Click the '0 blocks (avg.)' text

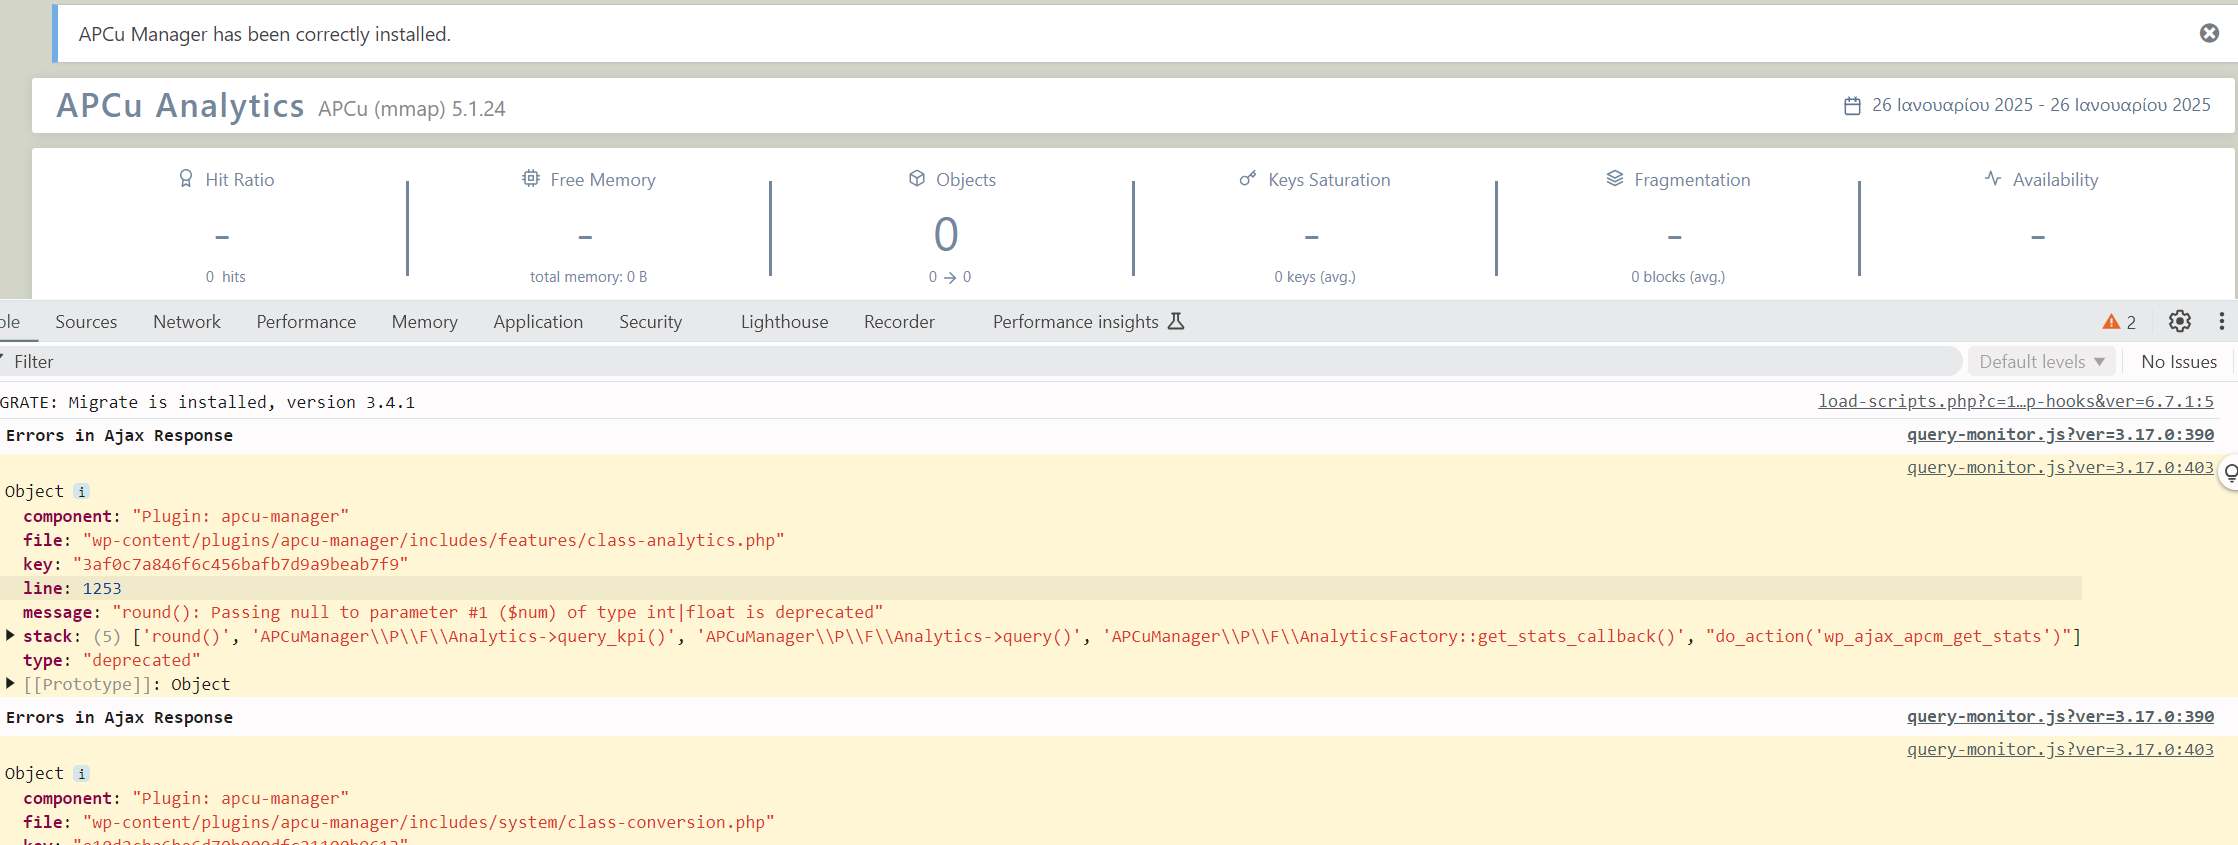tap(1678, 277)
